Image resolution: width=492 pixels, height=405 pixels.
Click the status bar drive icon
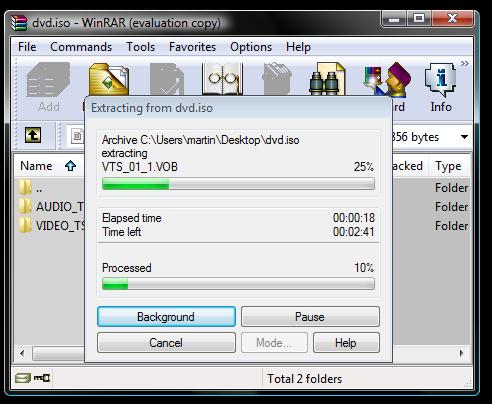[23, 378]
